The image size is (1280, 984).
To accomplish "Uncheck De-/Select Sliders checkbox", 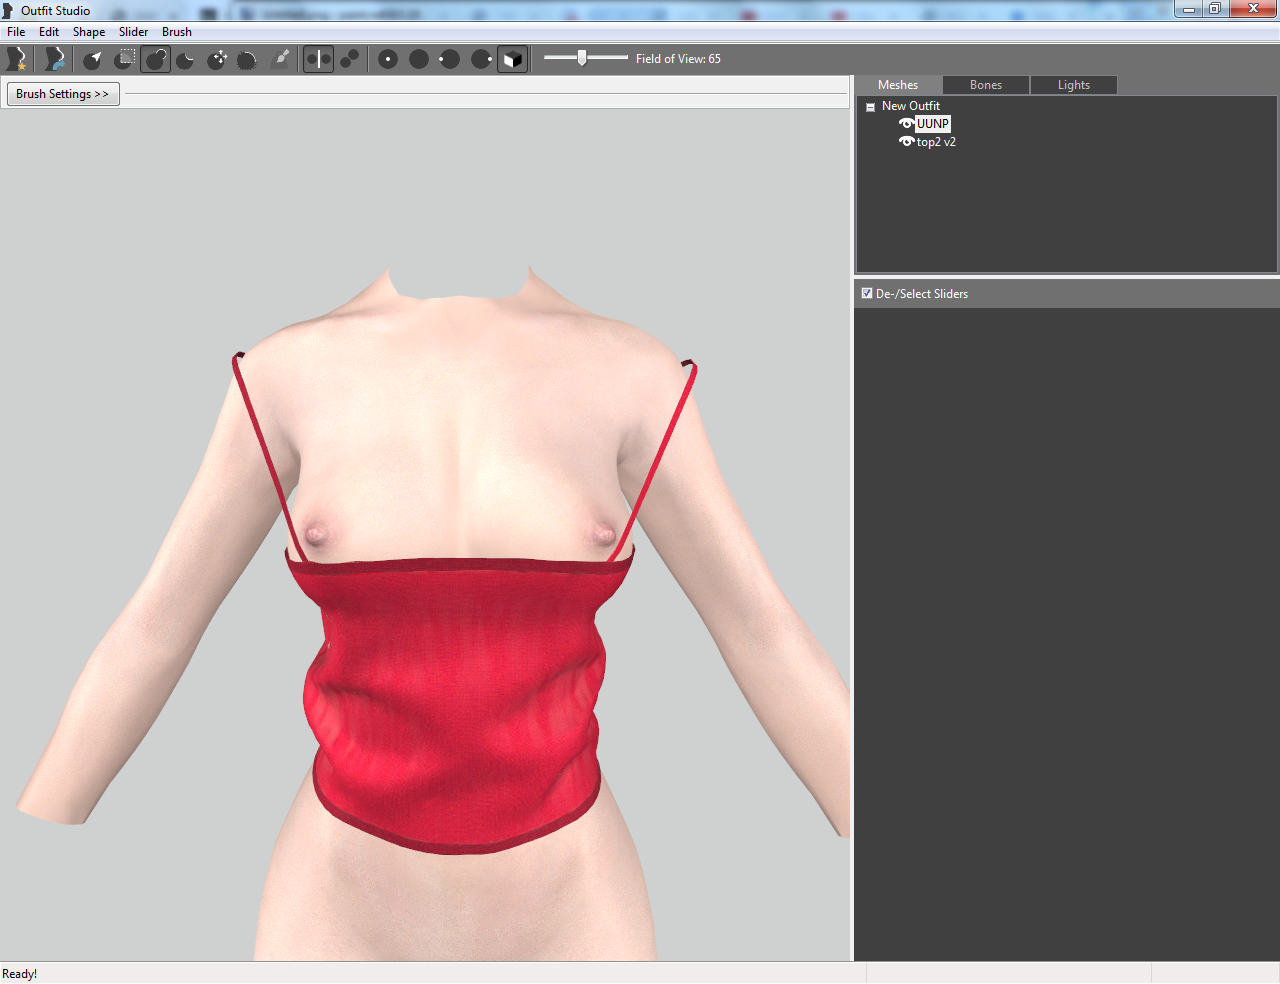I will [x=867, y=293].
